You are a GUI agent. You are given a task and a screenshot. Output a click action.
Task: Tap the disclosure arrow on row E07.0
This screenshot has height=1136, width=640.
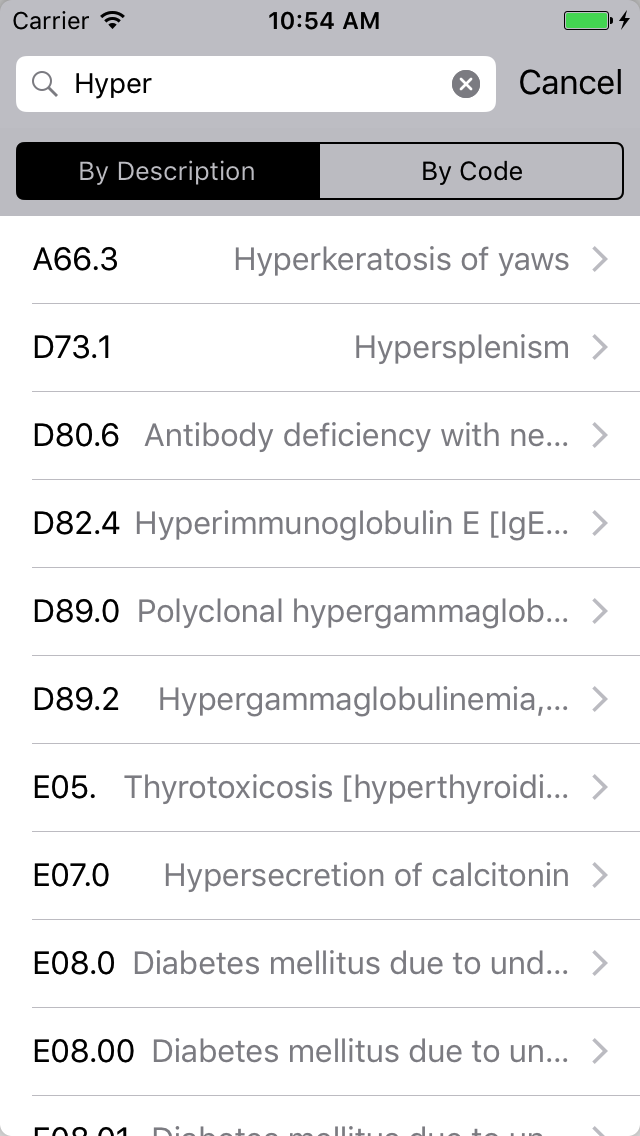599,875
